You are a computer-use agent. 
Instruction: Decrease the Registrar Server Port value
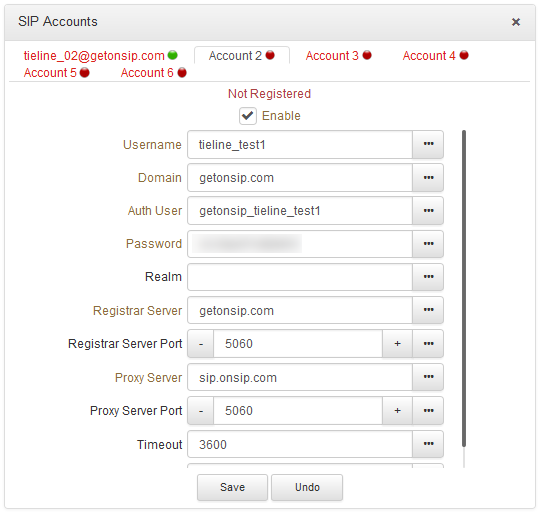coord(200,344)
